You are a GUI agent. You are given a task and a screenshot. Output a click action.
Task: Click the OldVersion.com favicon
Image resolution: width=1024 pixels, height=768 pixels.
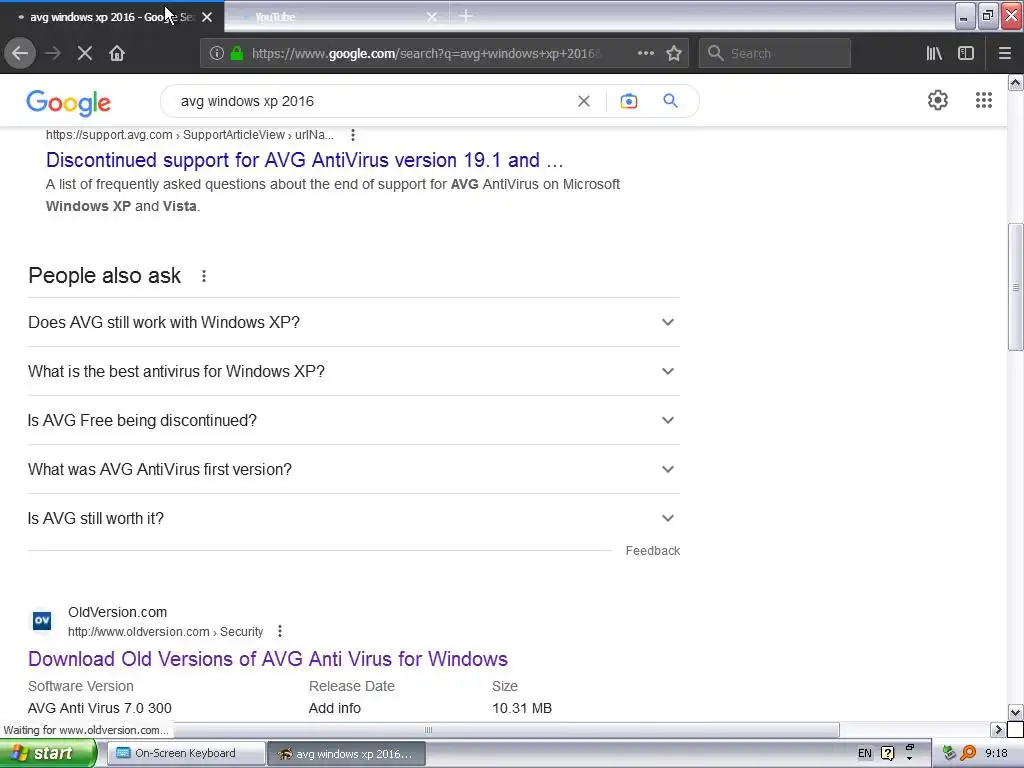pyautogui.click(x=42, y=620)
